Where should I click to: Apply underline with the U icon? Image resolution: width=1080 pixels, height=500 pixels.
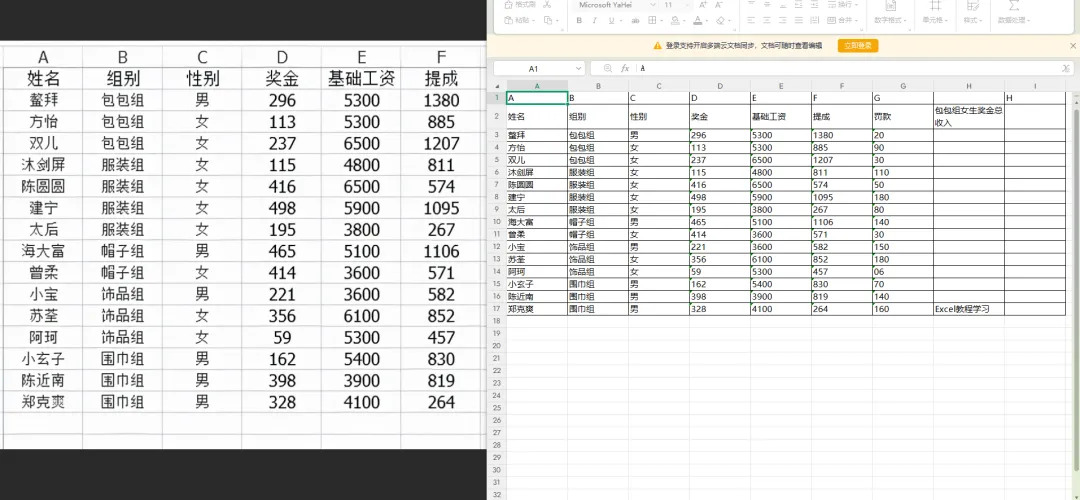(611, 20)
